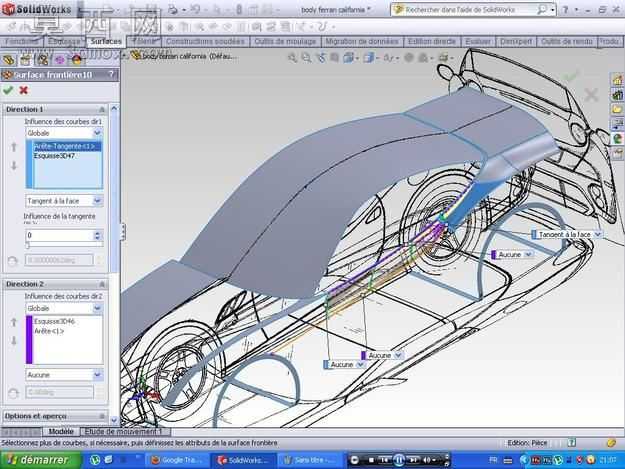
Task: Move Direction 1 curve down with arrow
Action: (14, 166)
